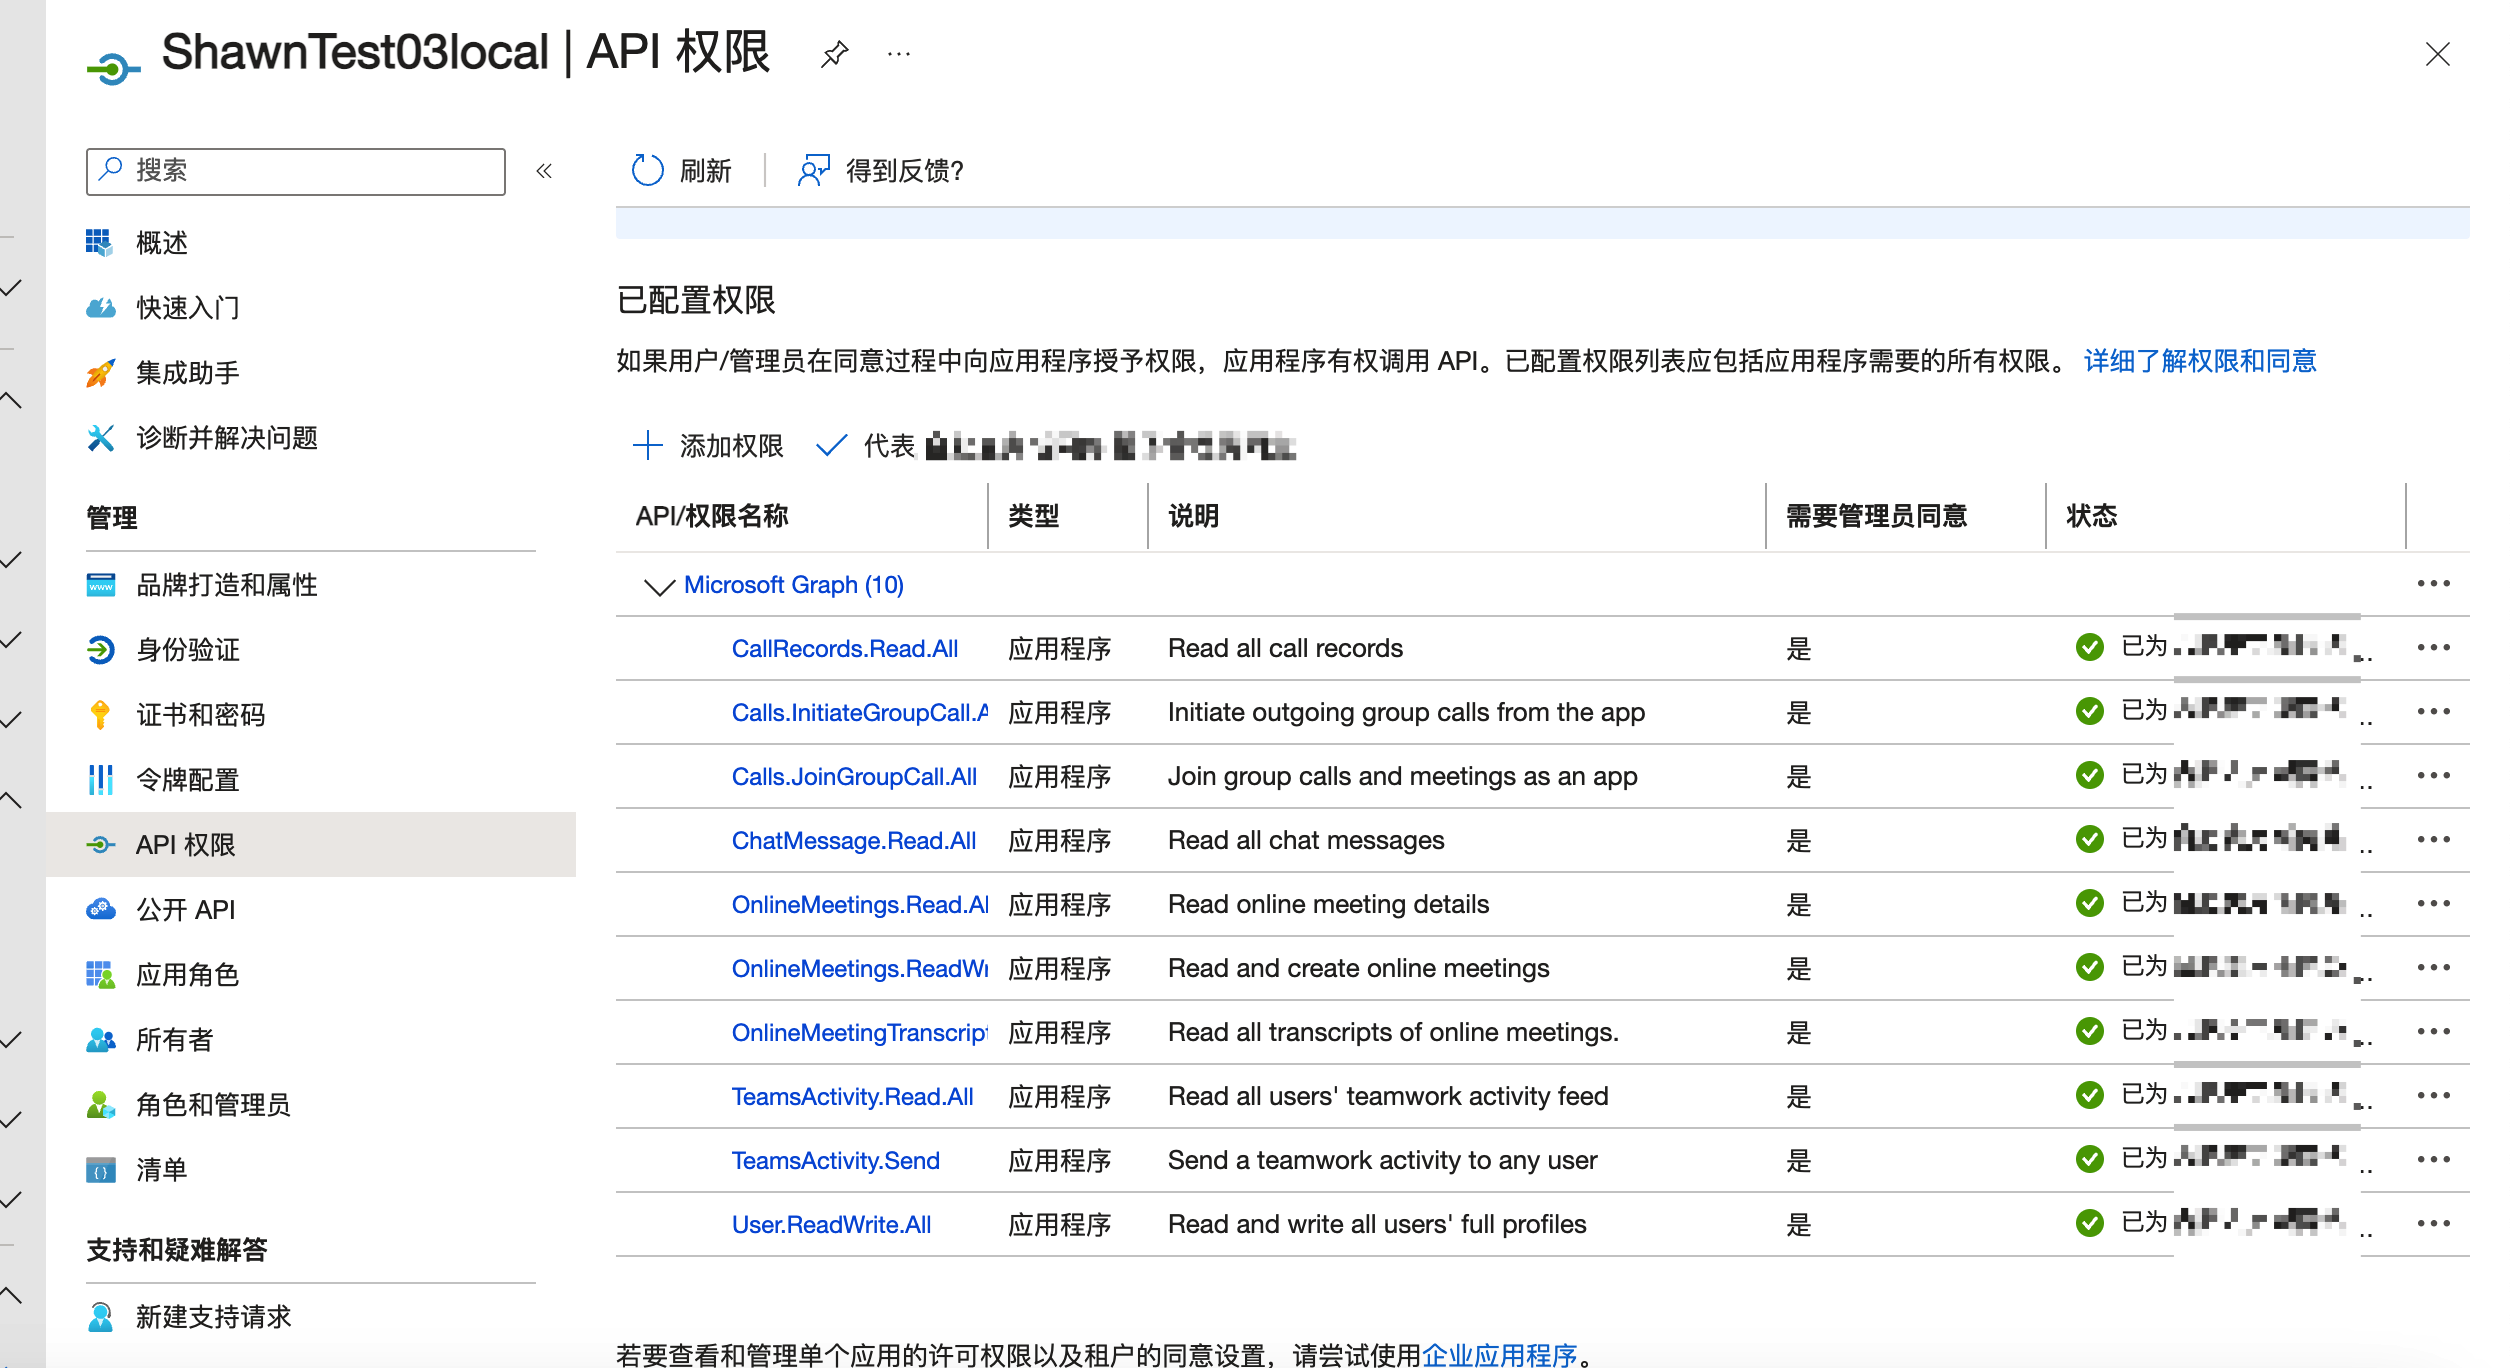
Task: Click the feedback (得到反馈) person icon
Action: (x=813, y=170)
